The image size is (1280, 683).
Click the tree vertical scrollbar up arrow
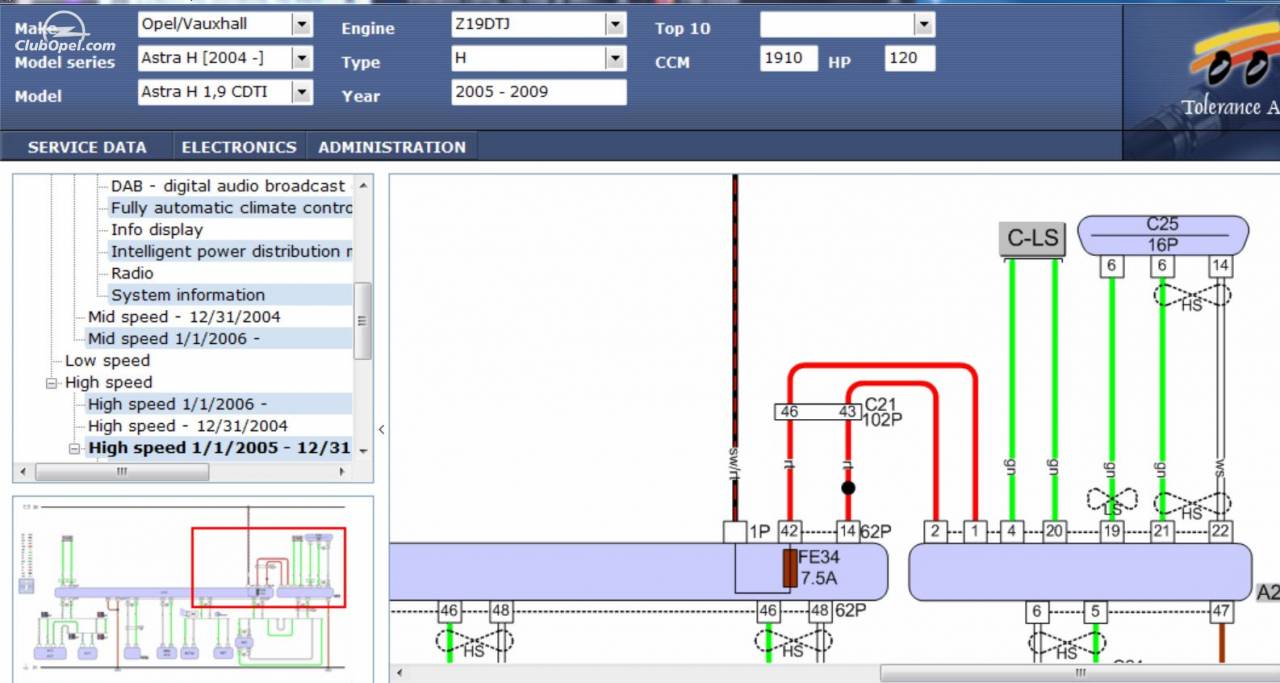pyautogui.click(x=363, y=185)
